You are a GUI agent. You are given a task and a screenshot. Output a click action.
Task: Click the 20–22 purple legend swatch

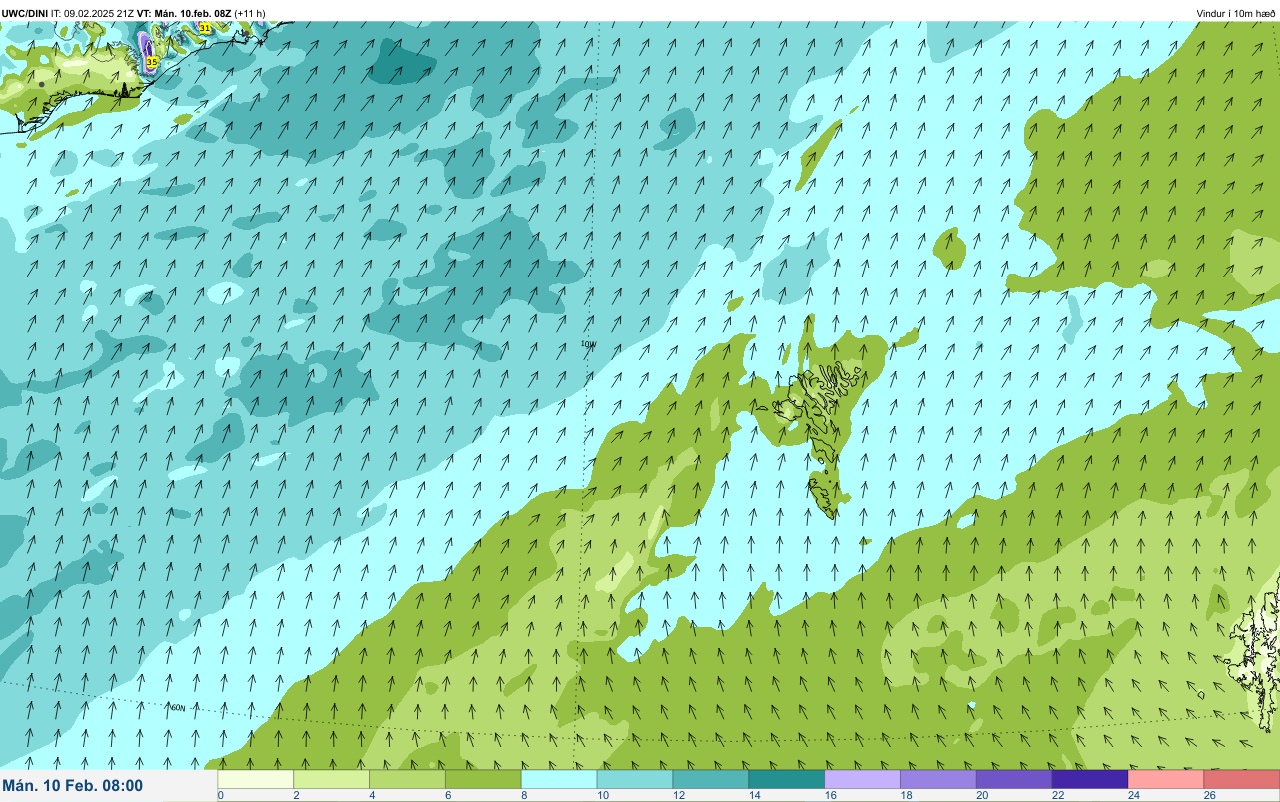[1015, 779]
